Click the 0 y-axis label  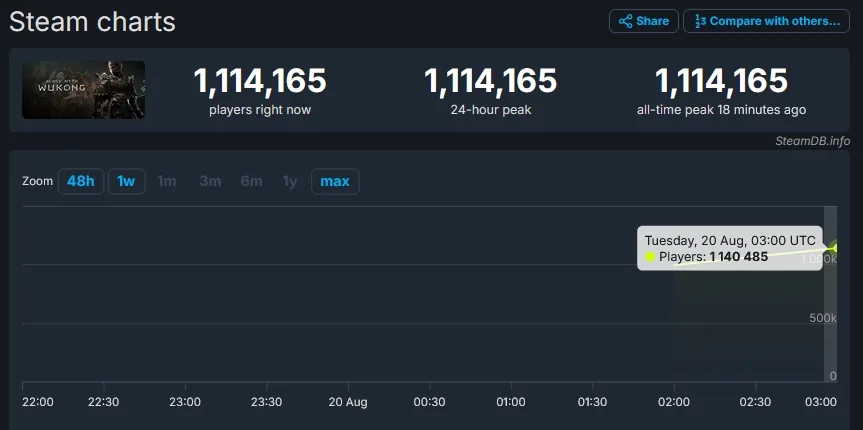click(x=833, y=376)
